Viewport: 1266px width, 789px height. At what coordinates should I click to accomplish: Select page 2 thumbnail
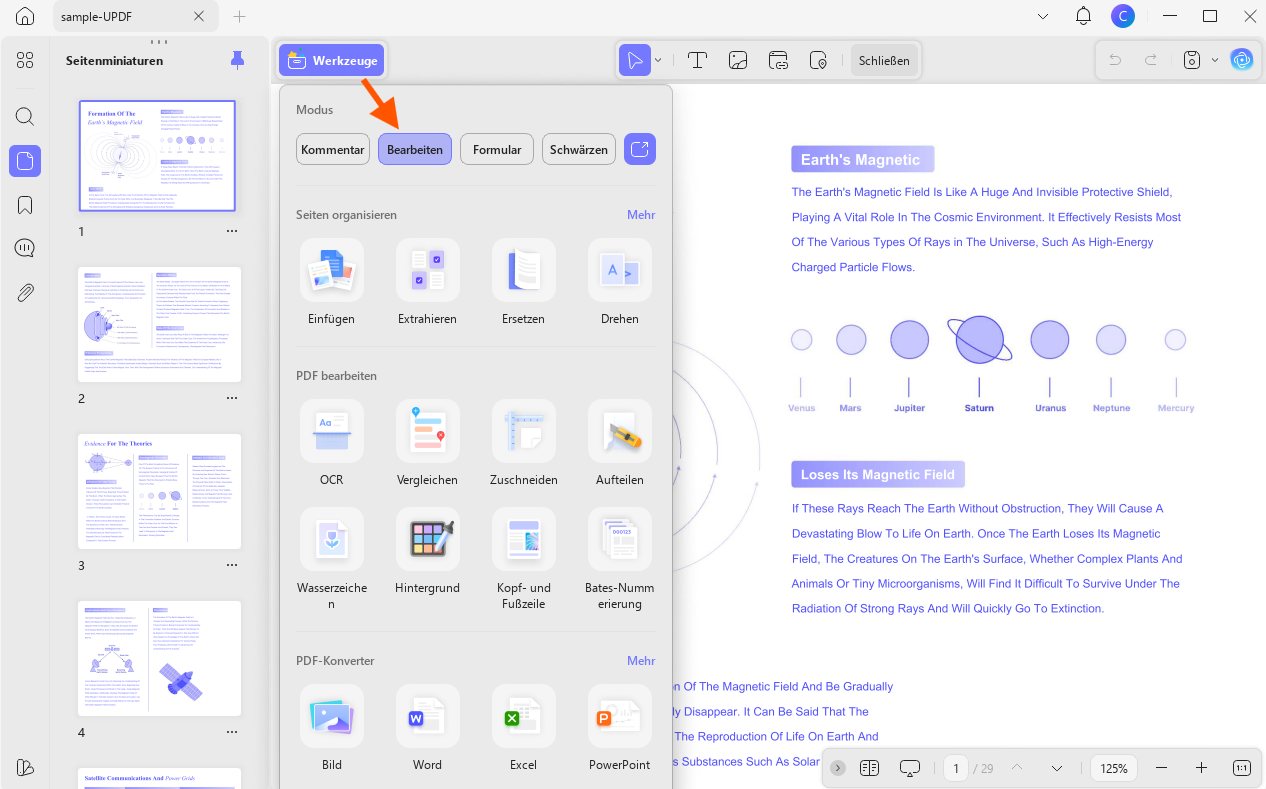pos(160,324)
